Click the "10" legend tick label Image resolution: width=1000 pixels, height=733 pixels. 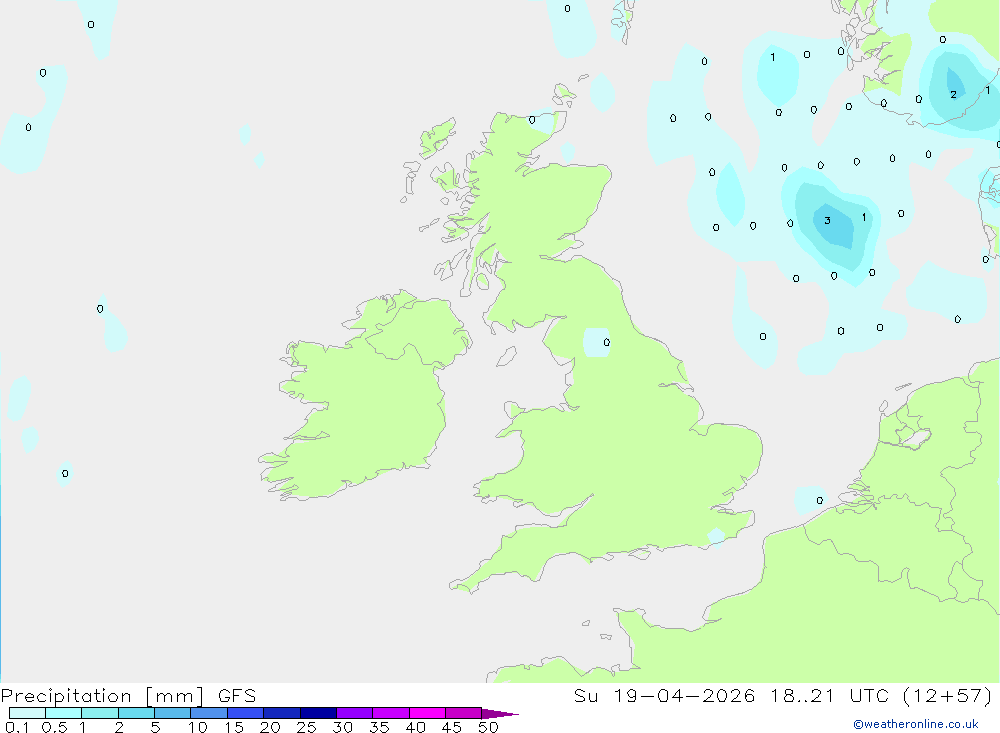[x=197, y=727]
